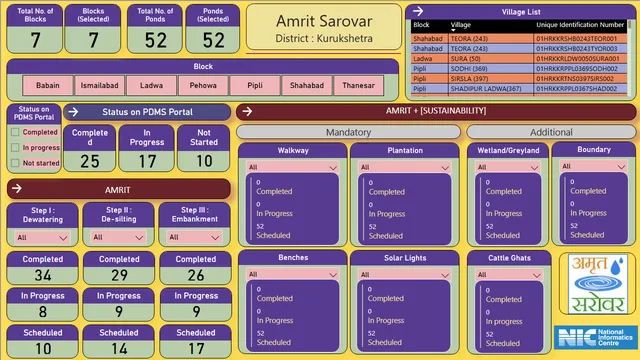Viewport: 640px width, 360px height.
Task: Click the NIC National Informatics Centre logo
Action: coord(596,337)
